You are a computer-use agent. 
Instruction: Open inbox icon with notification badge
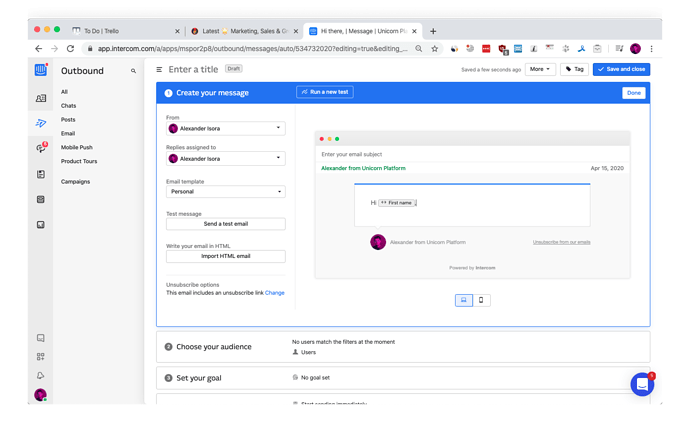41,148
